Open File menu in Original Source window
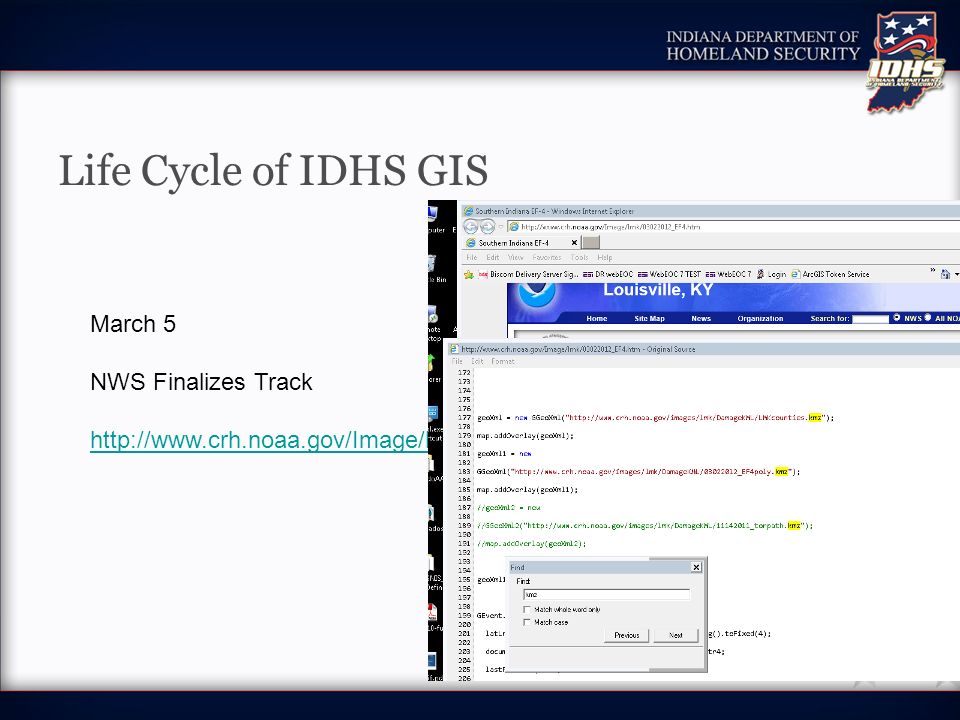Screen dimensions: 960x720 pyautogui.click(x=457, y=362)
